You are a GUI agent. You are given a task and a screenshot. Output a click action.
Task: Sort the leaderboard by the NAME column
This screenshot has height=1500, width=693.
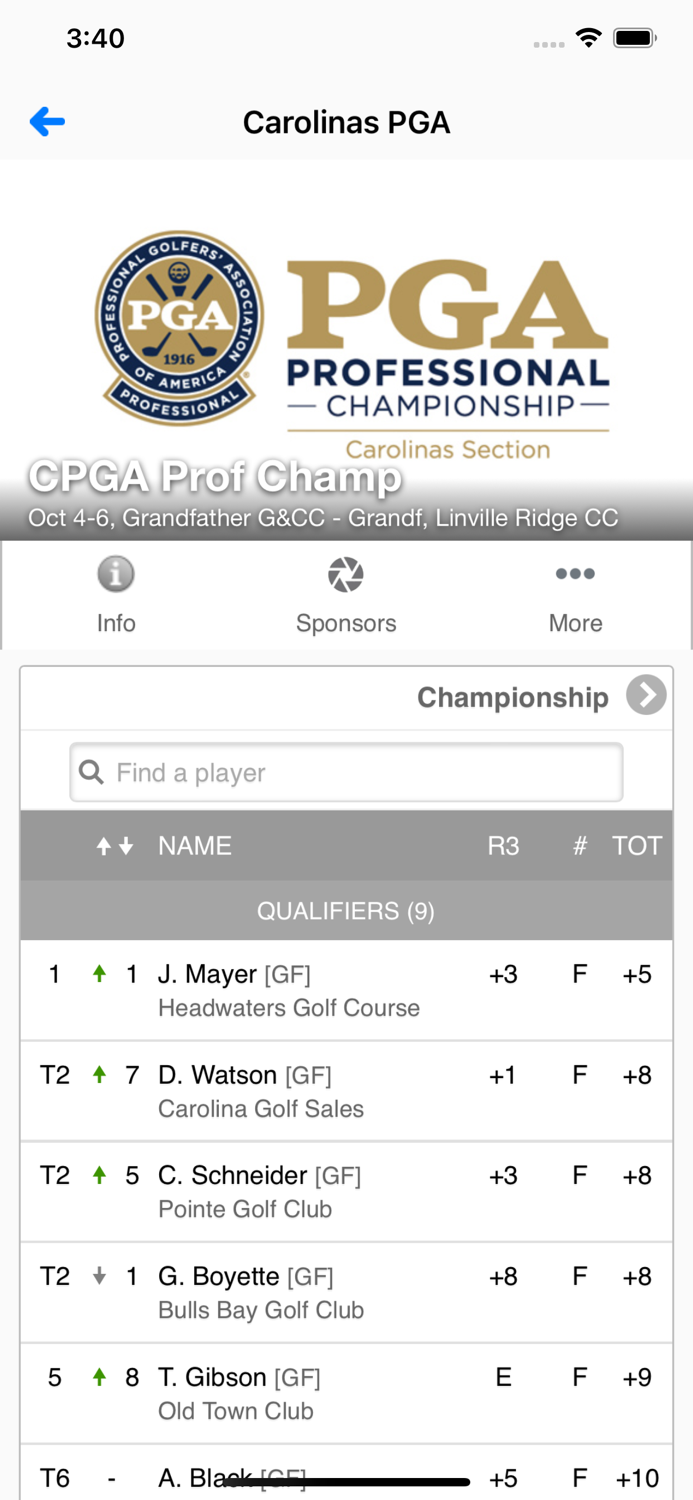point(194,845)
